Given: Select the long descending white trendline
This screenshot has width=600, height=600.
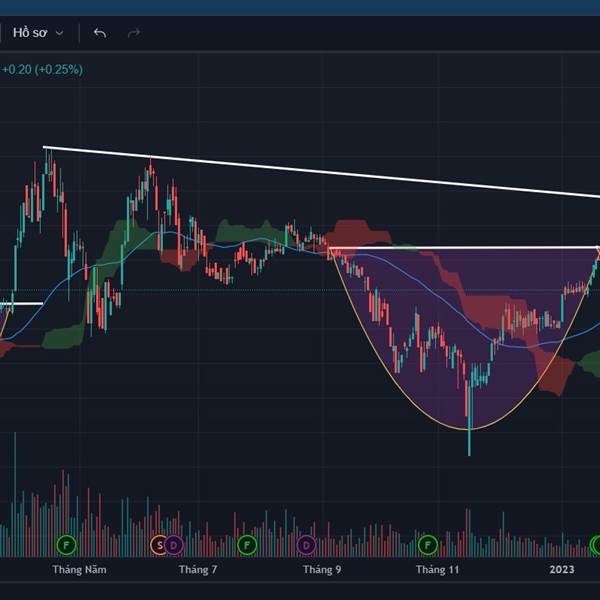Looking at the screenshot, I should coord(321,172).
